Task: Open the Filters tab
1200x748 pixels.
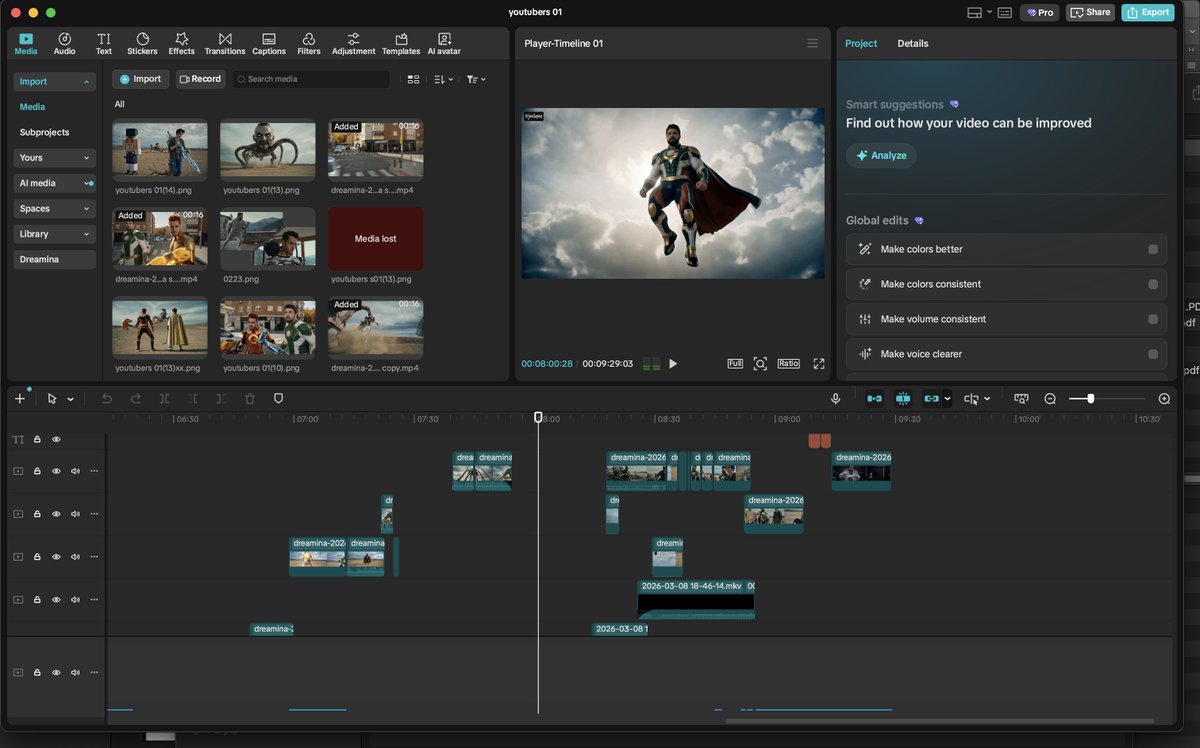Action: click(x=309, y=43)
